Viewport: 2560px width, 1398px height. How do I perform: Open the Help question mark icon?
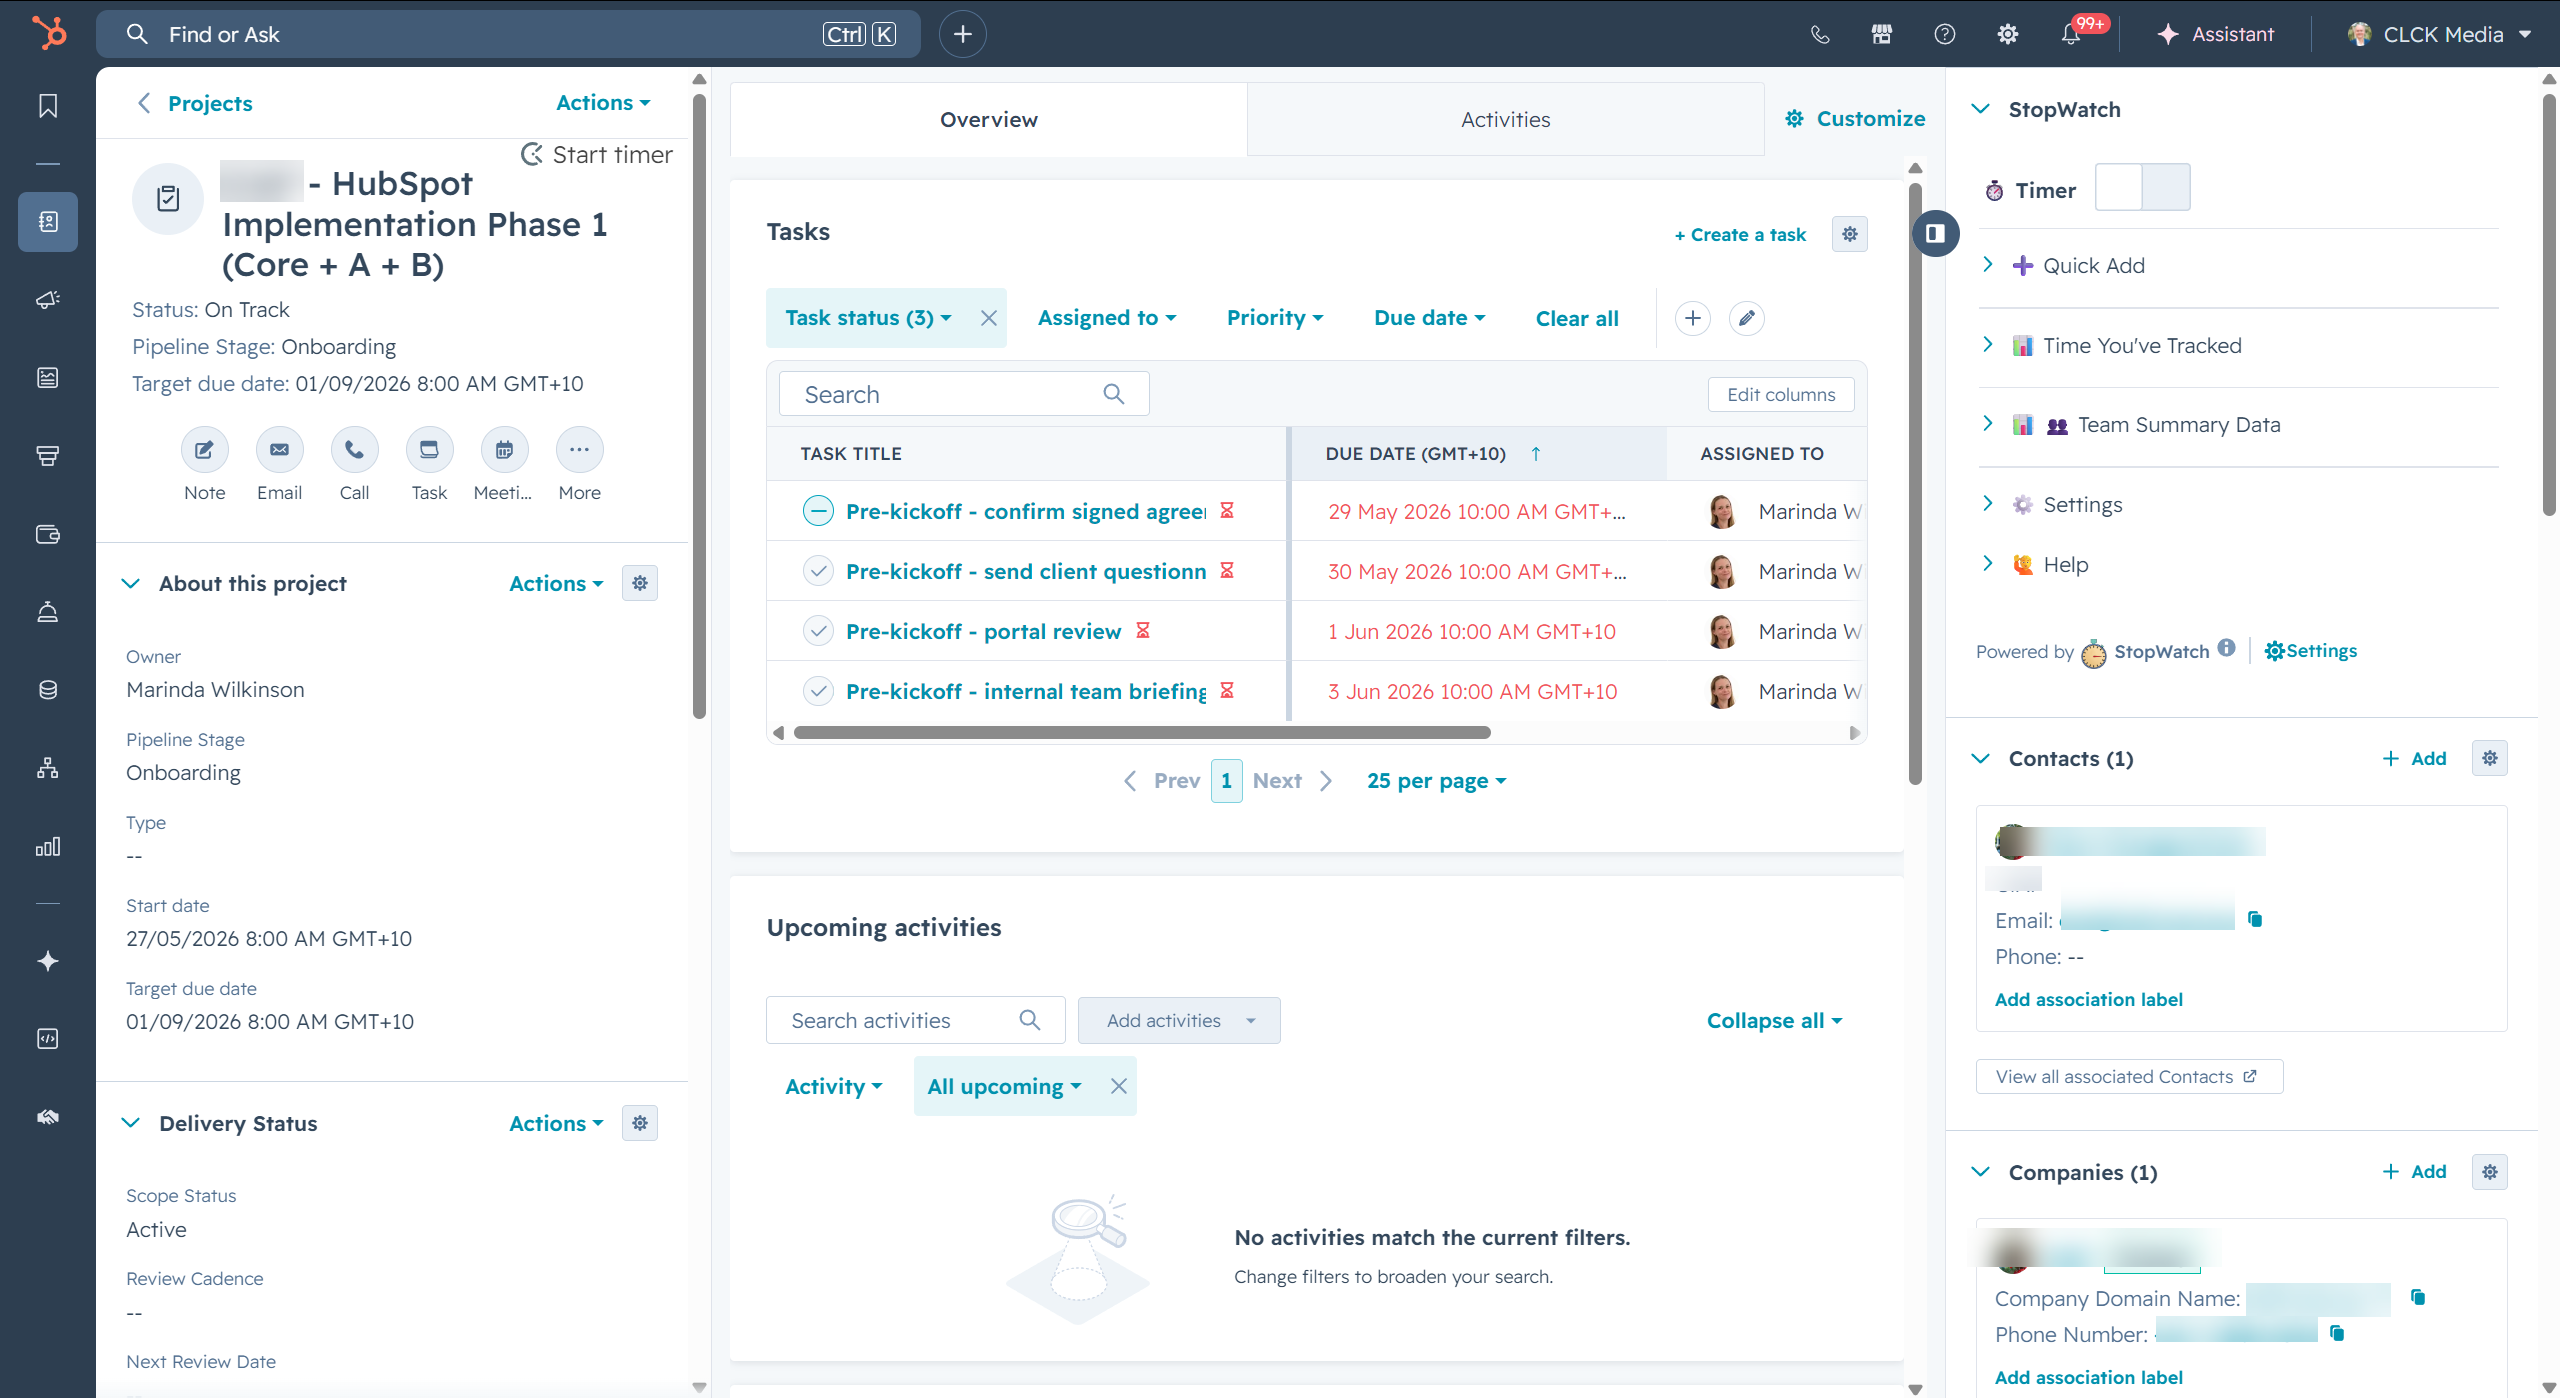pyautogui.click(x=1945, y=34)
